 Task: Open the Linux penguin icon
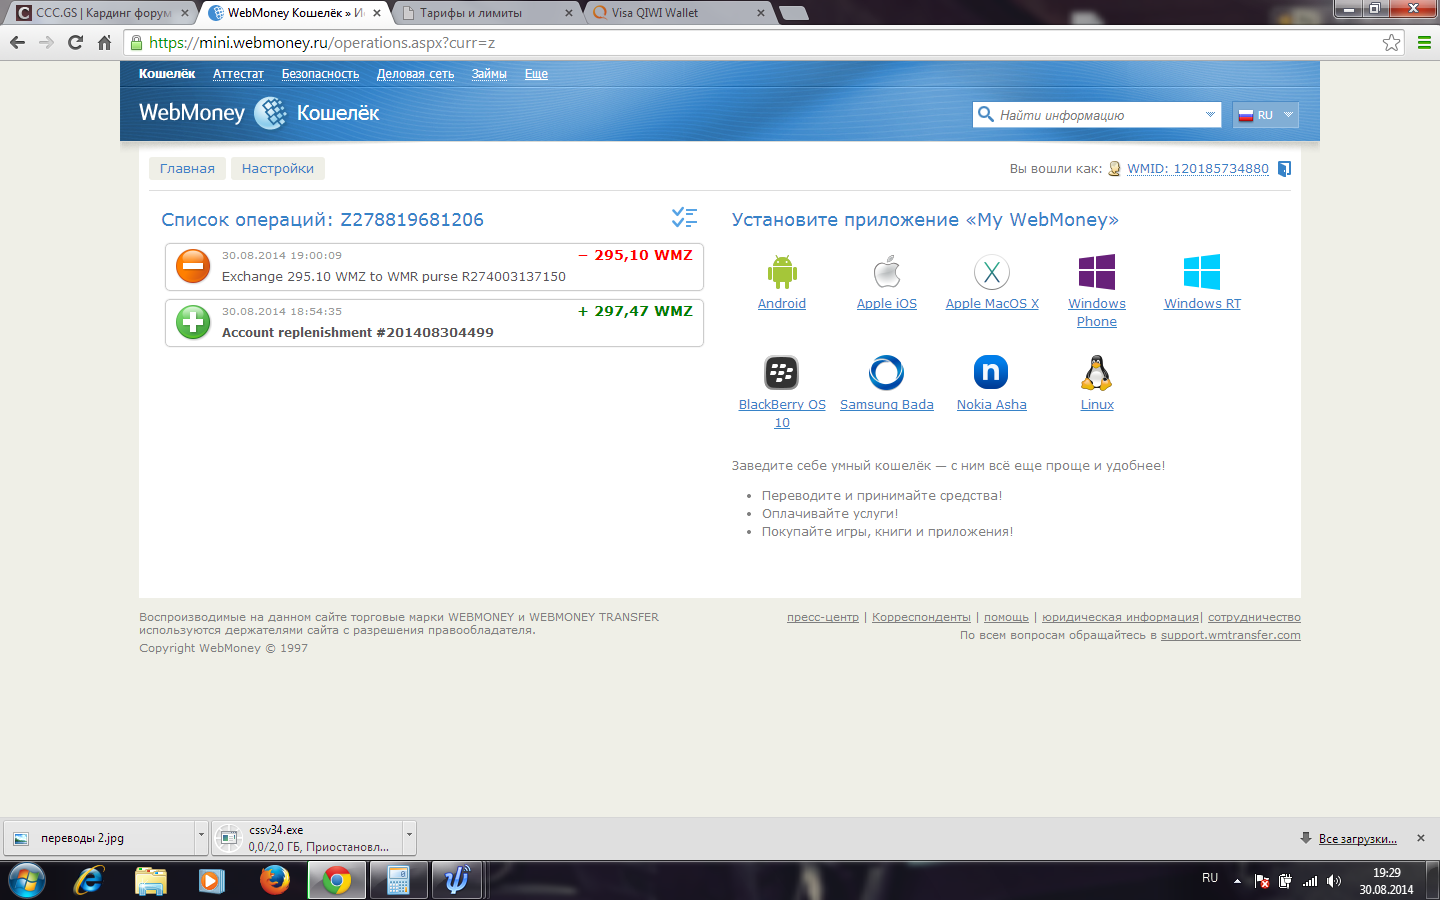(x=1097, y=373)
